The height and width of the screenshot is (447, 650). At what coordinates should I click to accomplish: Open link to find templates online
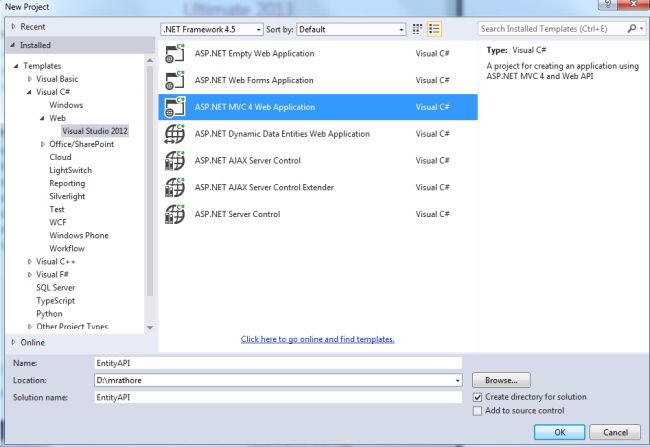[318, 339]
